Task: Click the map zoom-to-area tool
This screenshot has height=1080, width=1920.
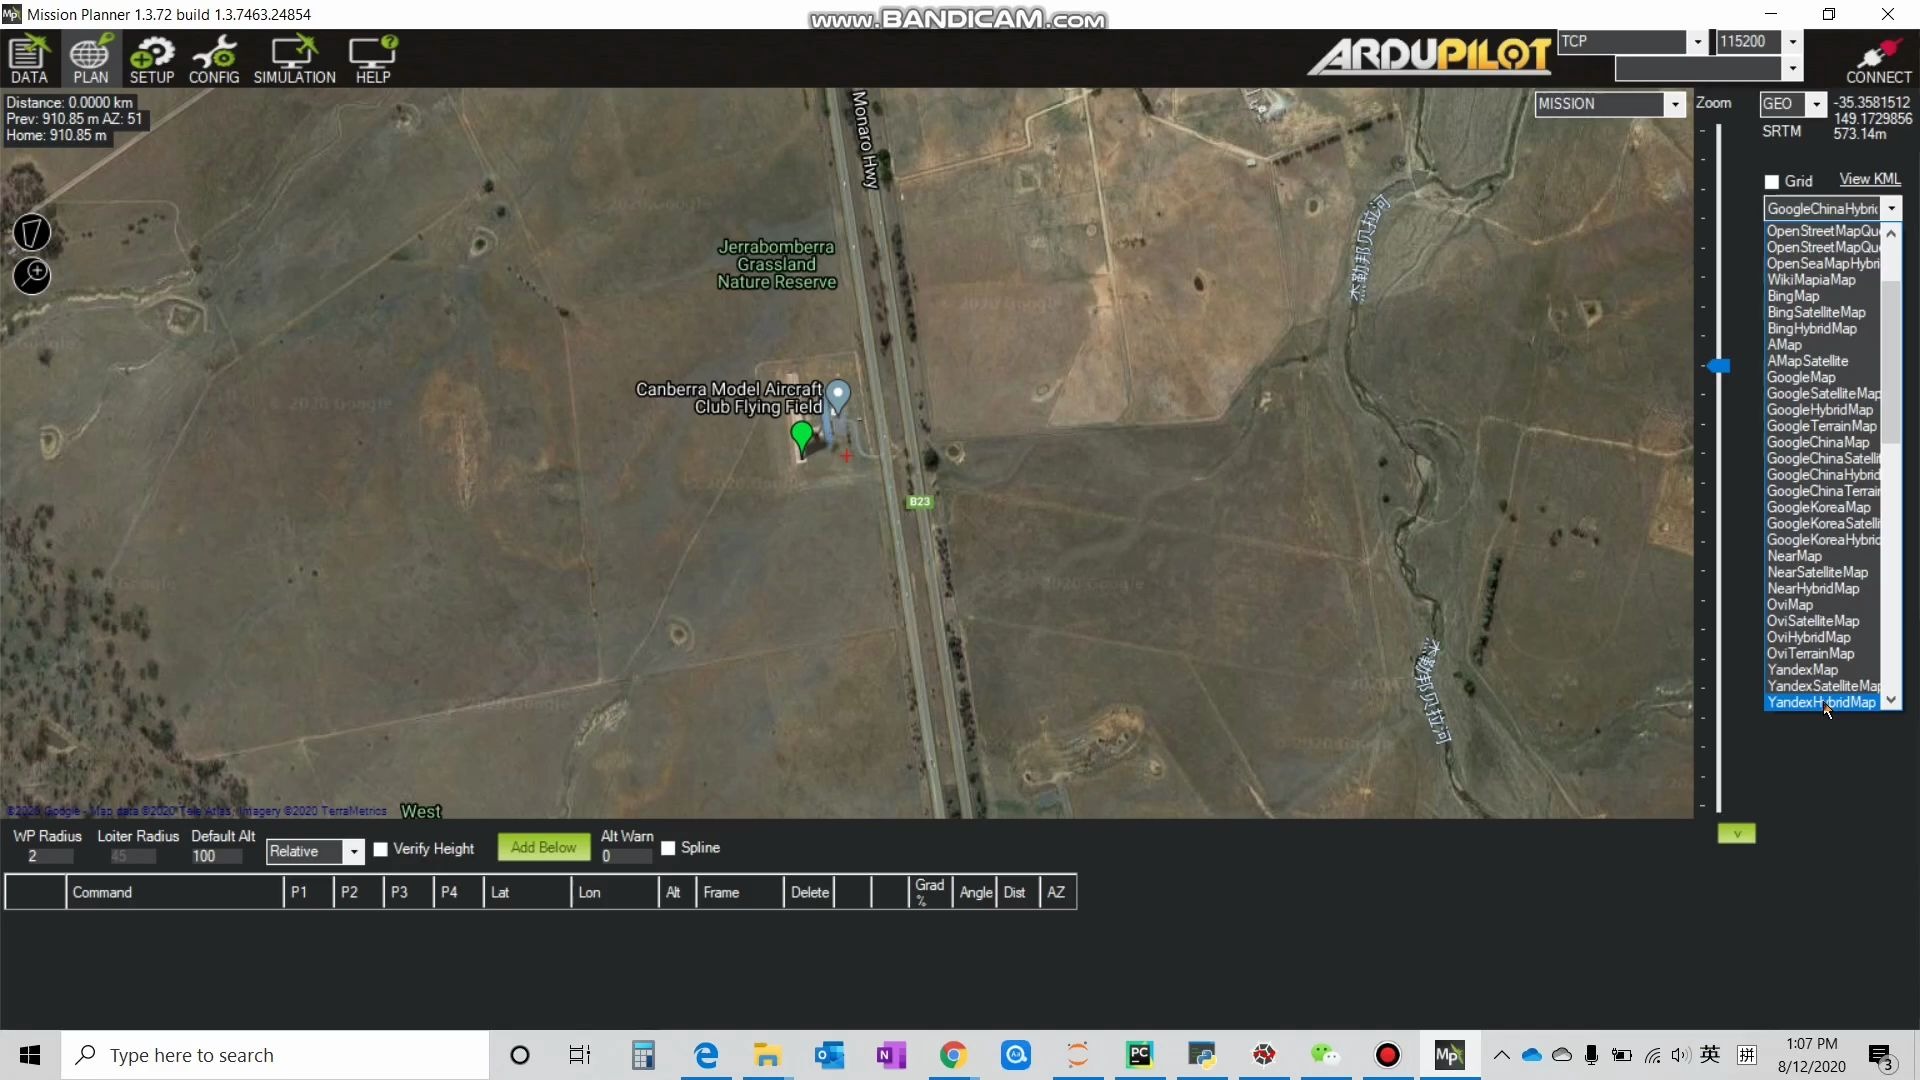Action: click(x=32, y=276)
